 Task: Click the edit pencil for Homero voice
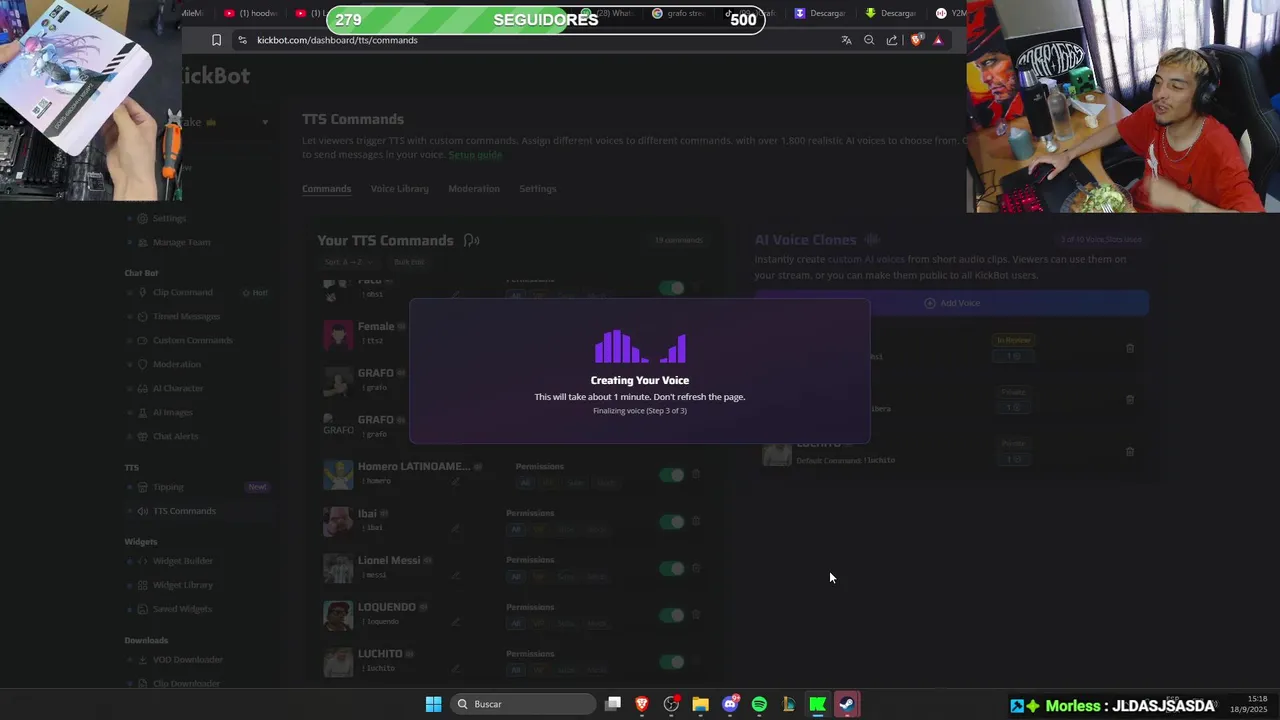[x=456, y=481]
